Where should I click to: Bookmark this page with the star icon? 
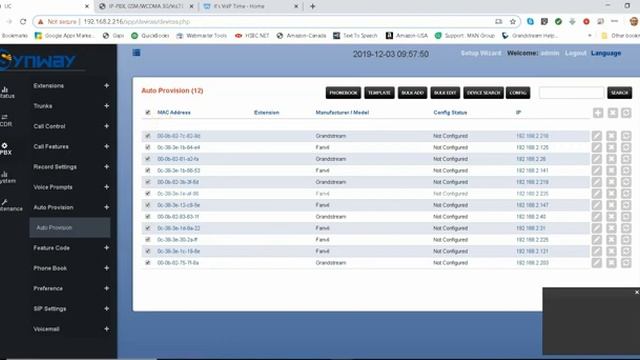coord(513,22)
